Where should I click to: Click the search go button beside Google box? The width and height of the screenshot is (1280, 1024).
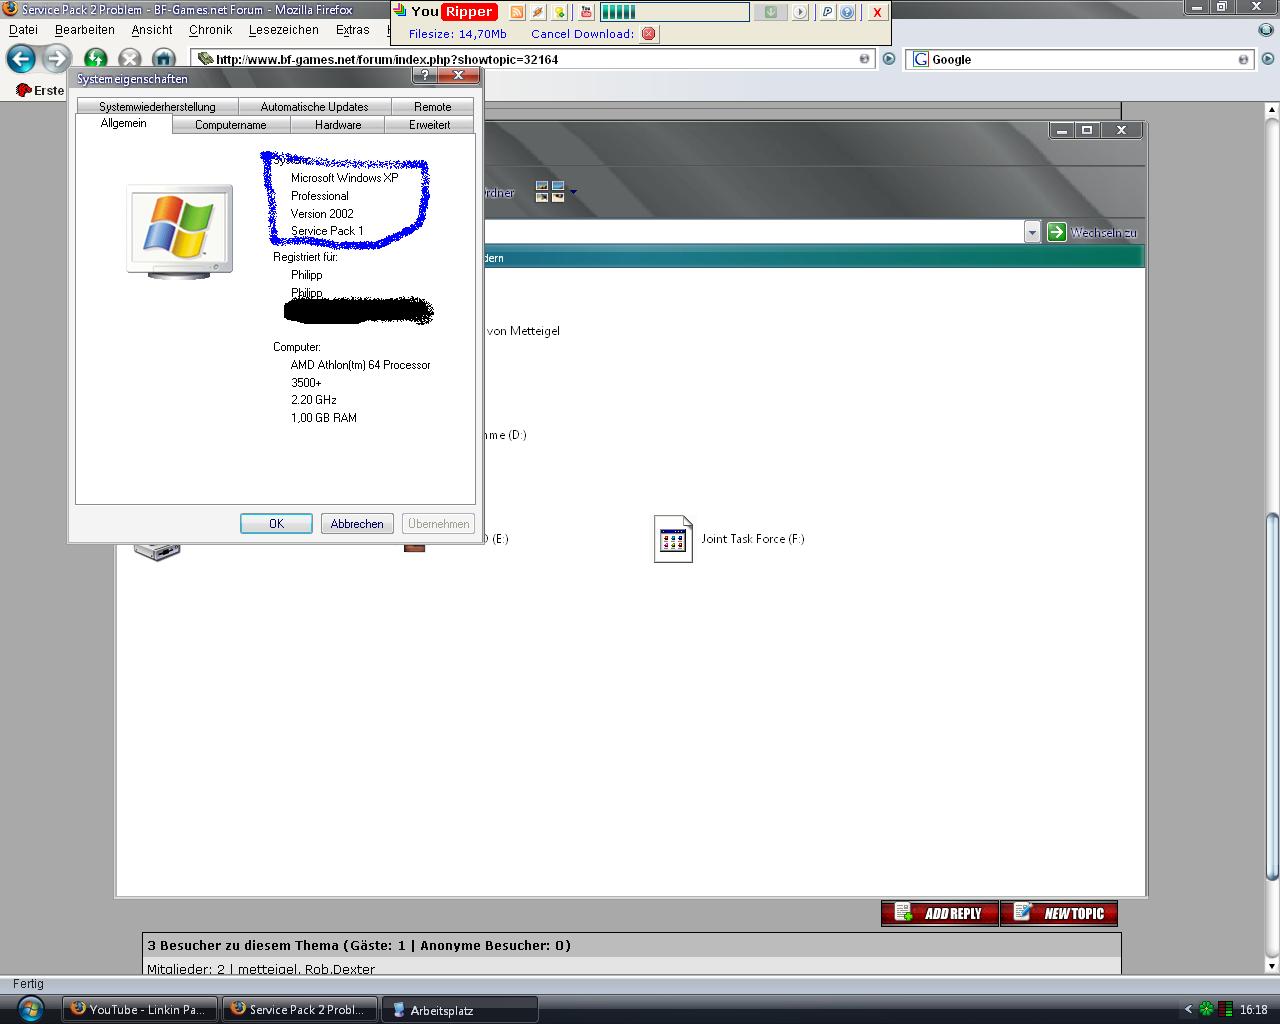pos(1267,59)
